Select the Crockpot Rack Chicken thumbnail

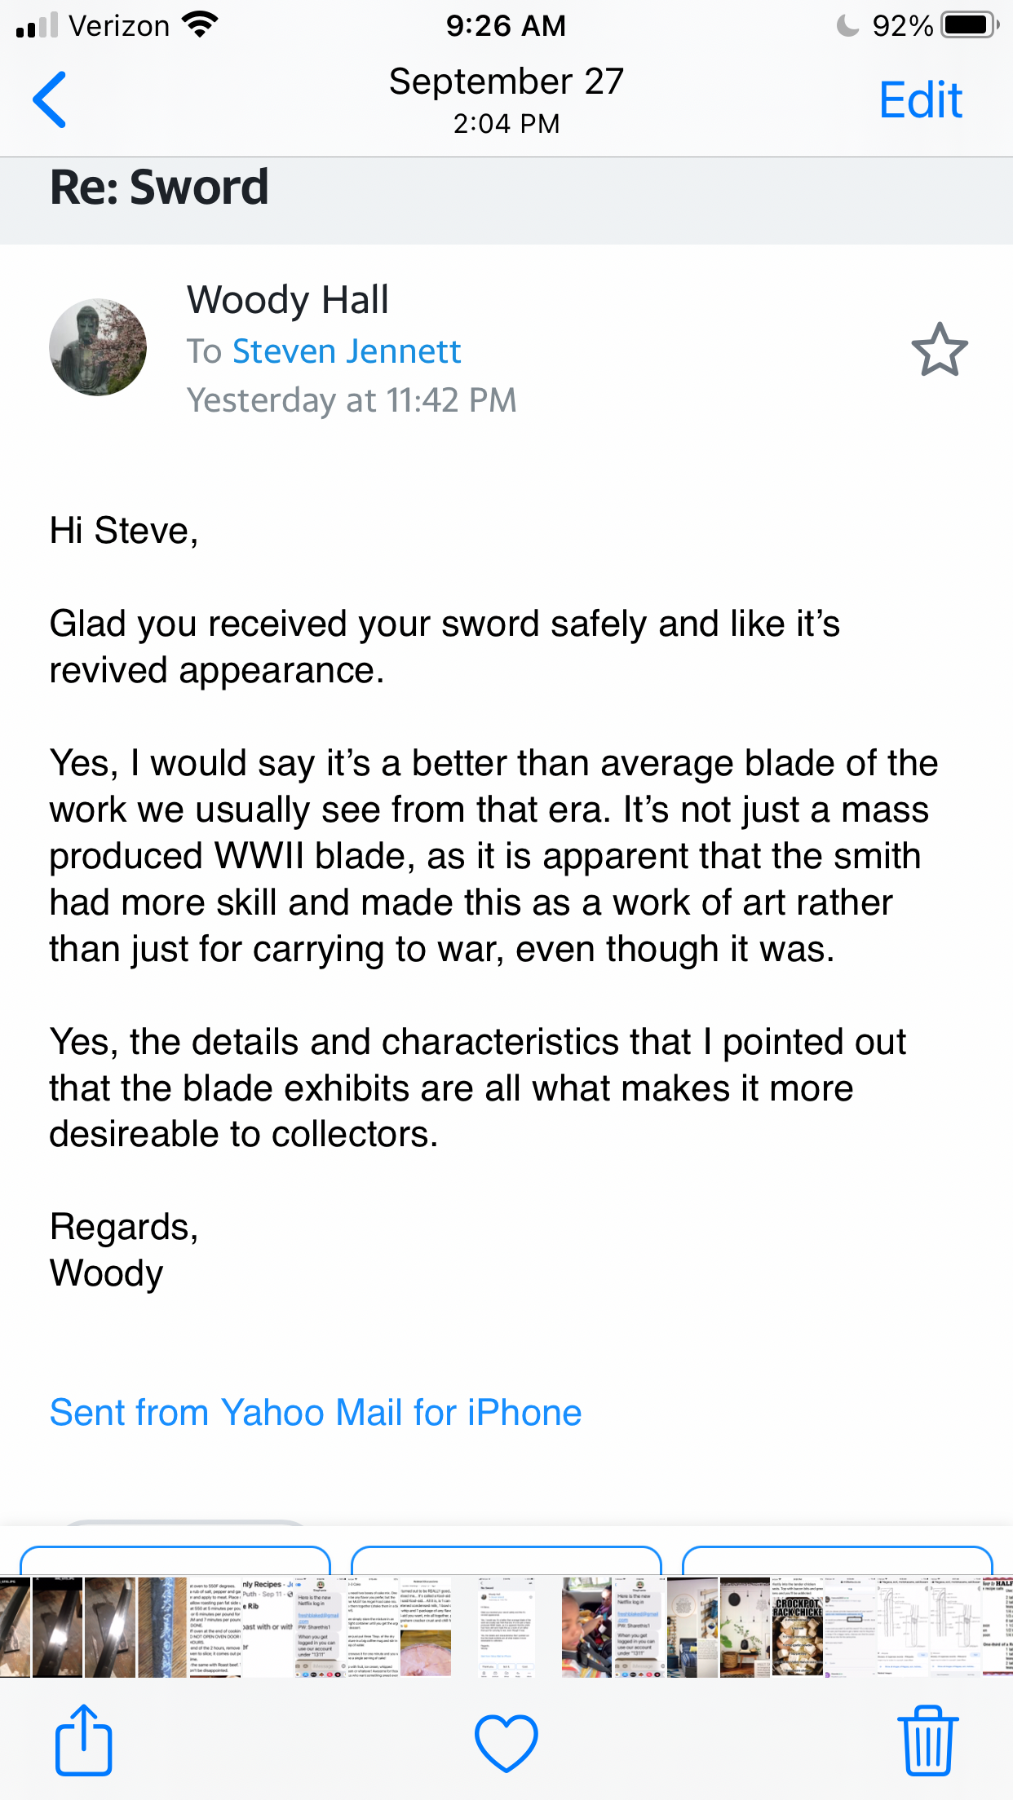pyautogui.click(x=797, y=1627)
